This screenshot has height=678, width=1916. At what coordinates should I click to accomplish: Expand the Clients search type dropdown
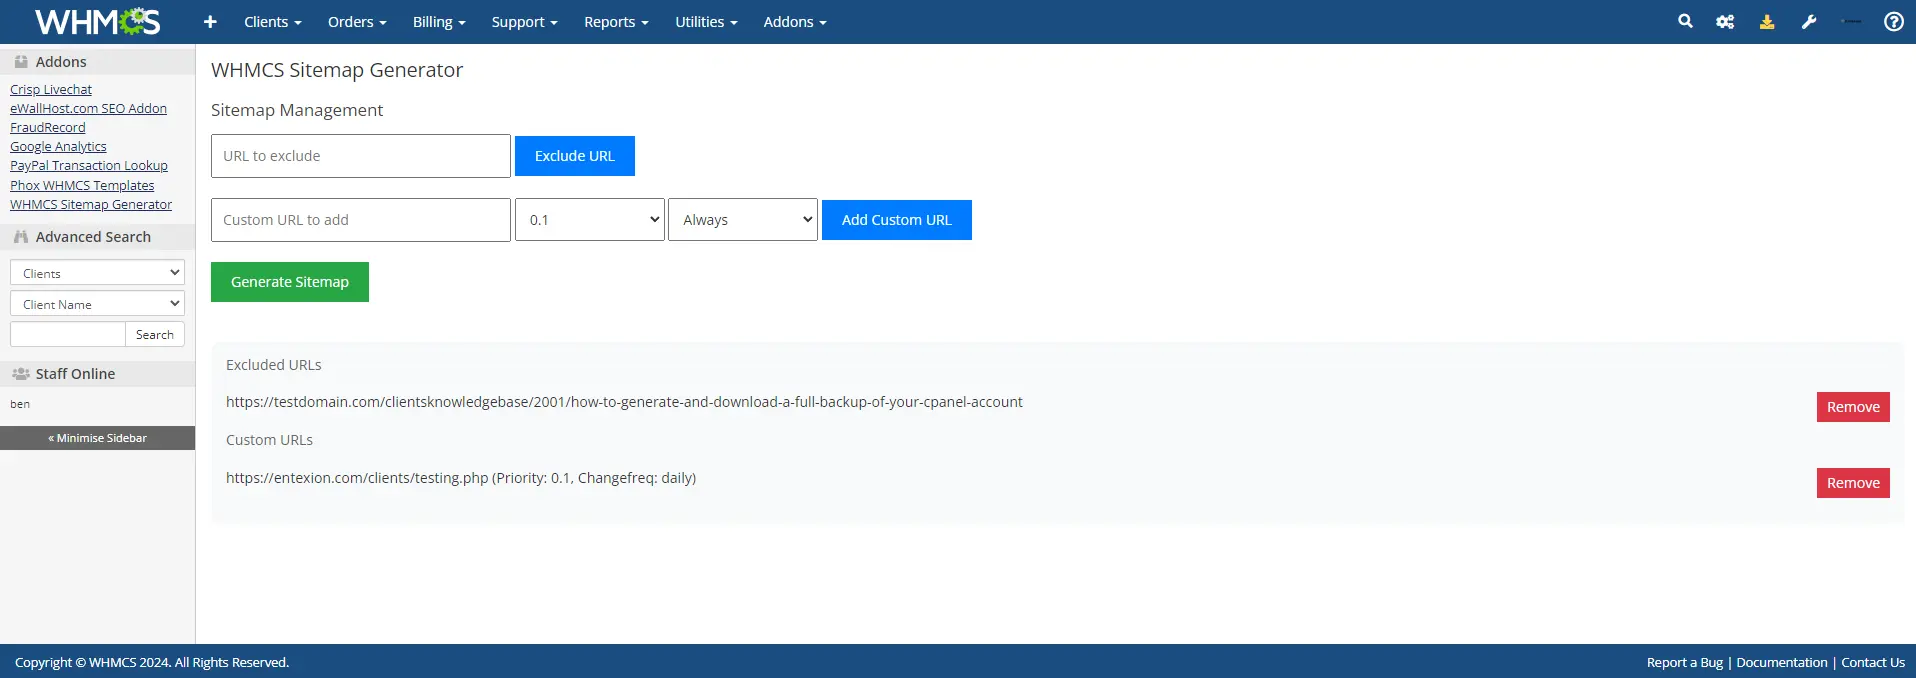click(97, 273)
